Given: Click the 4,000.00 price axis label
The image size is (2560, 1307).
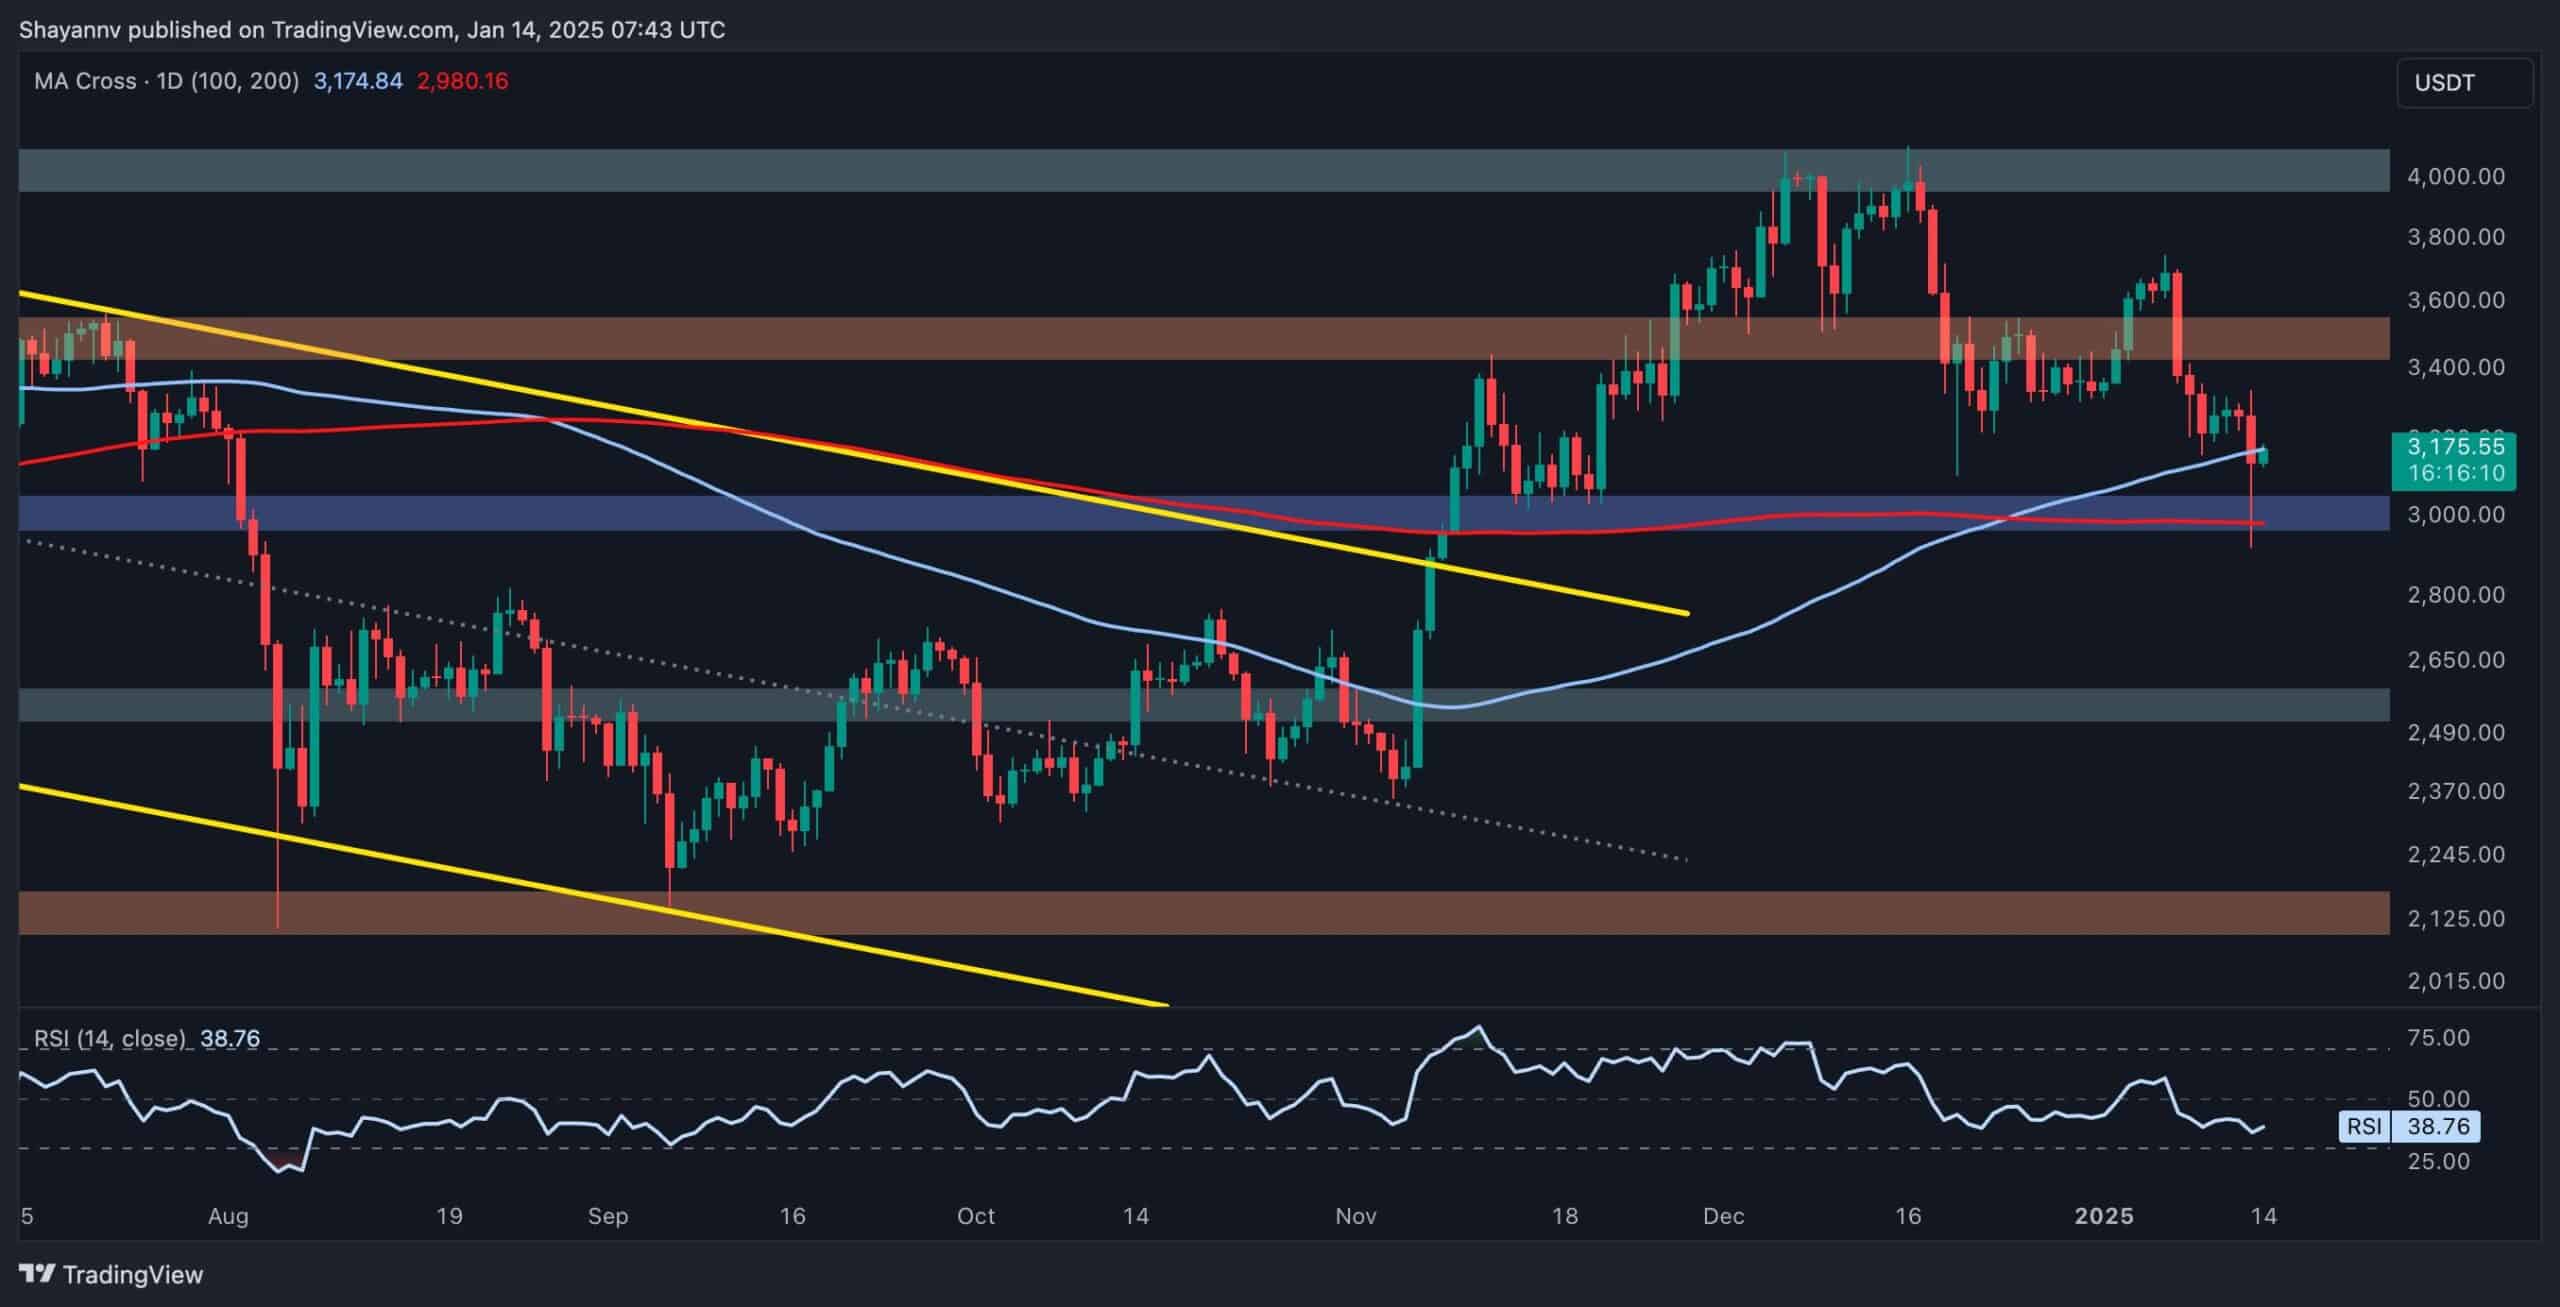Looking at the screenshot, I should [2455, 176].
